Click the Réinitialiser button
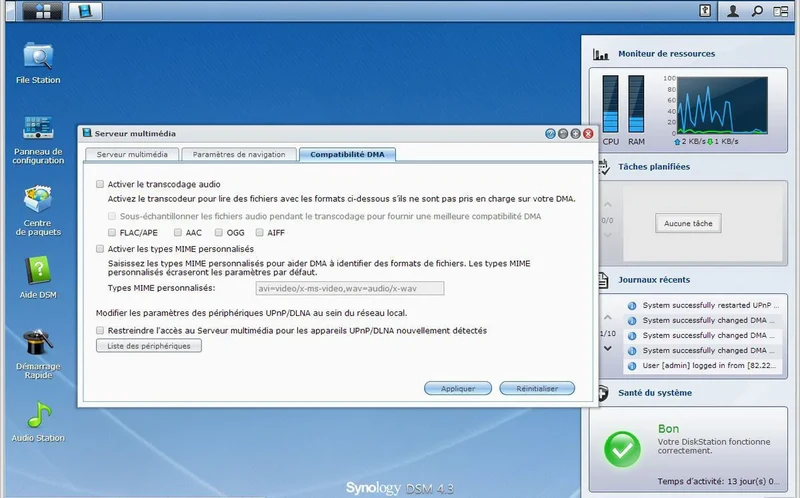 (537, 389)
